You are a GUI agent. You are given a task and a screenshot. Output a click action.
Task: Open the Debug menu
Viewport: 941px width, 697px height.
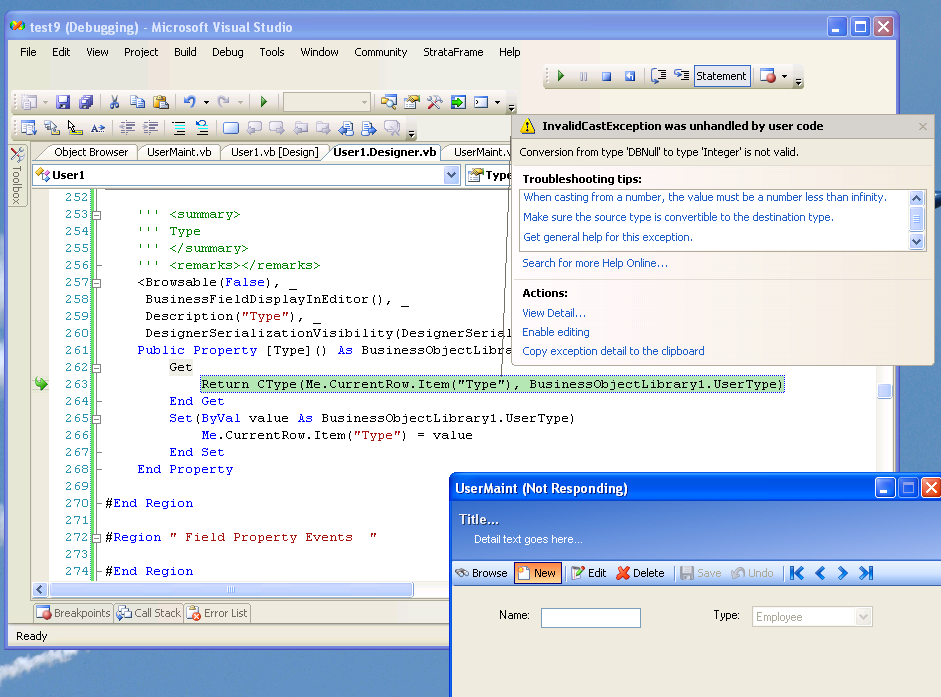point(227,52)
